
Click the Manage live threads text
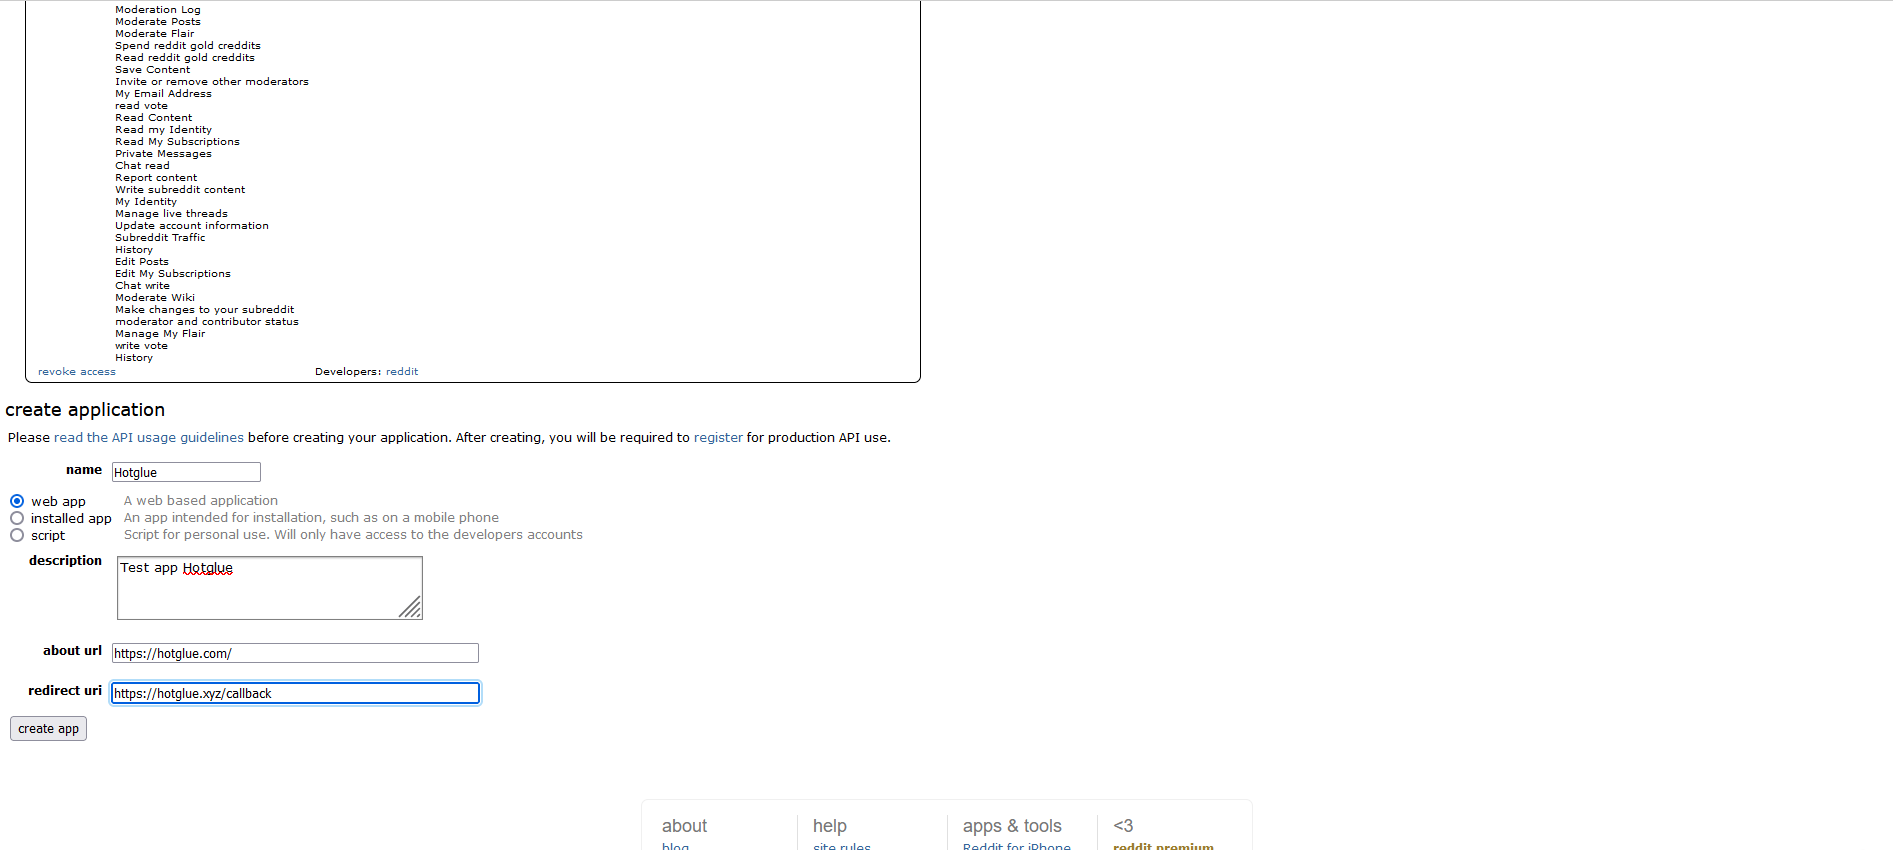point(171,214)
